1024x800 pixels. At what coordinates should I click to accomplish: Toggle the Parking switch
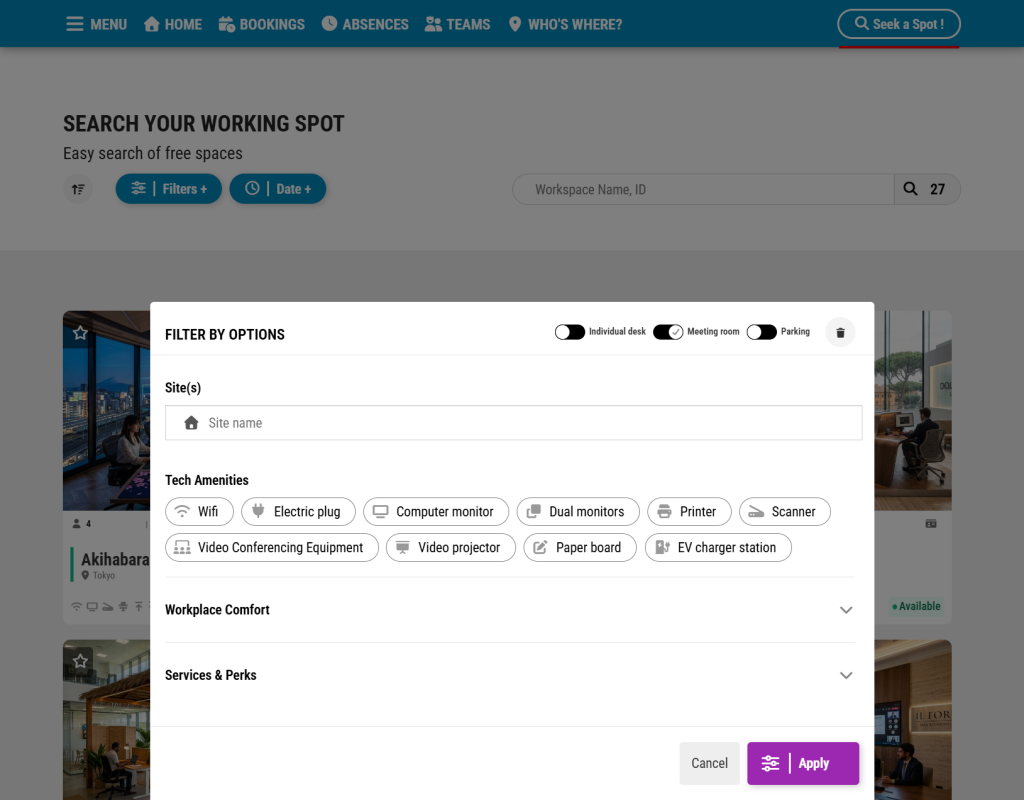coord(761,332)
